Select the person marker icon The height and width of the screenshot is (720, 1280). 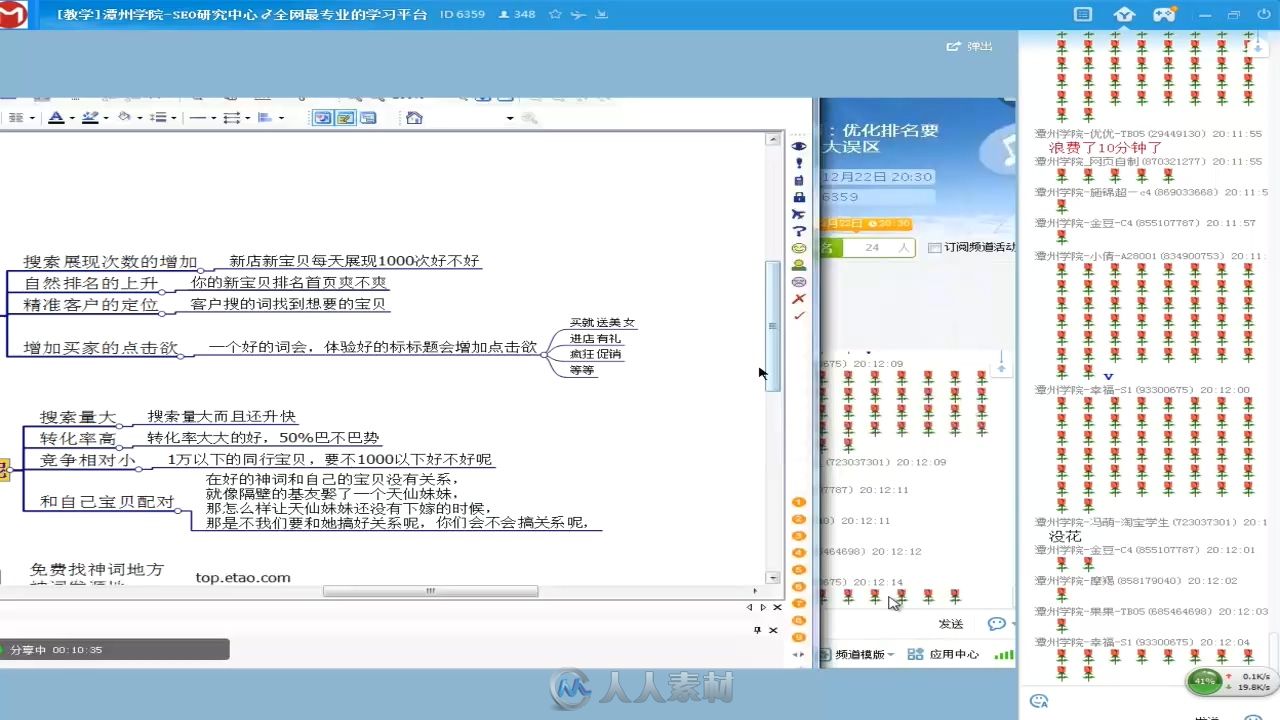click(799, 265)
